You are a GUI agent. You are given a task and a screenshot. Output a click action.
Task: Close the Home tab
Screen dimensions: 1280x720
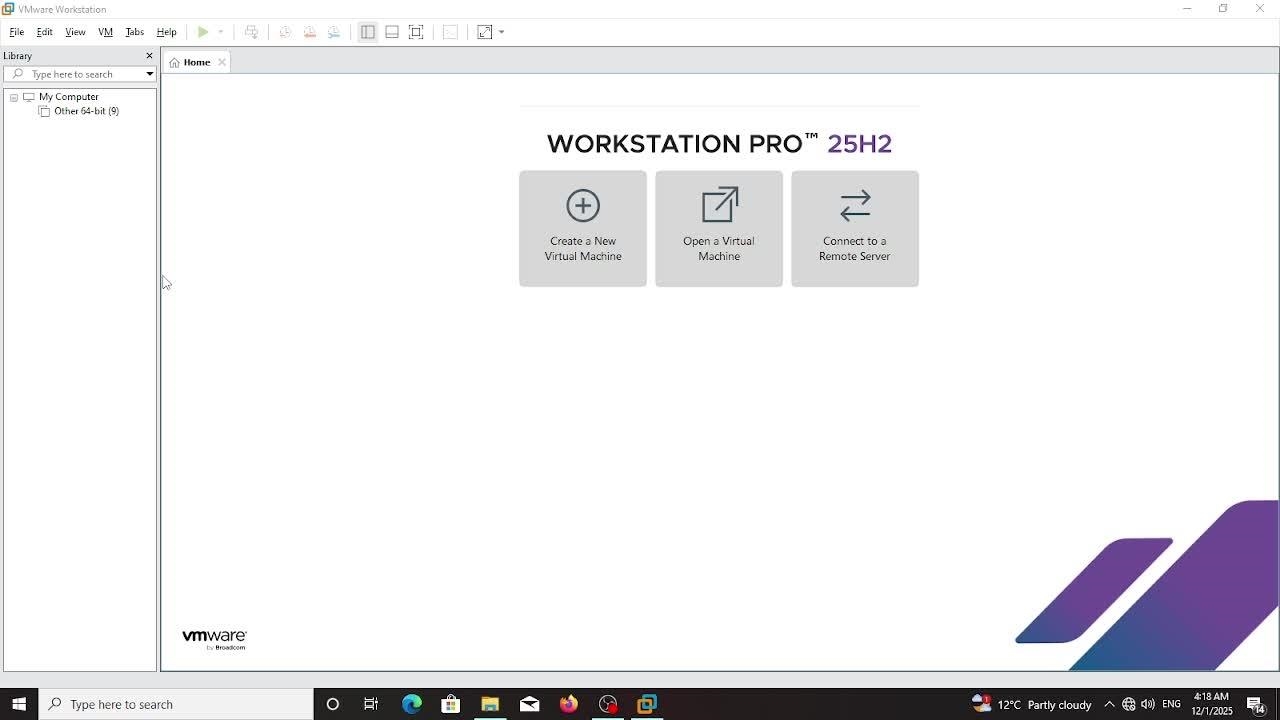coord(222,62)
